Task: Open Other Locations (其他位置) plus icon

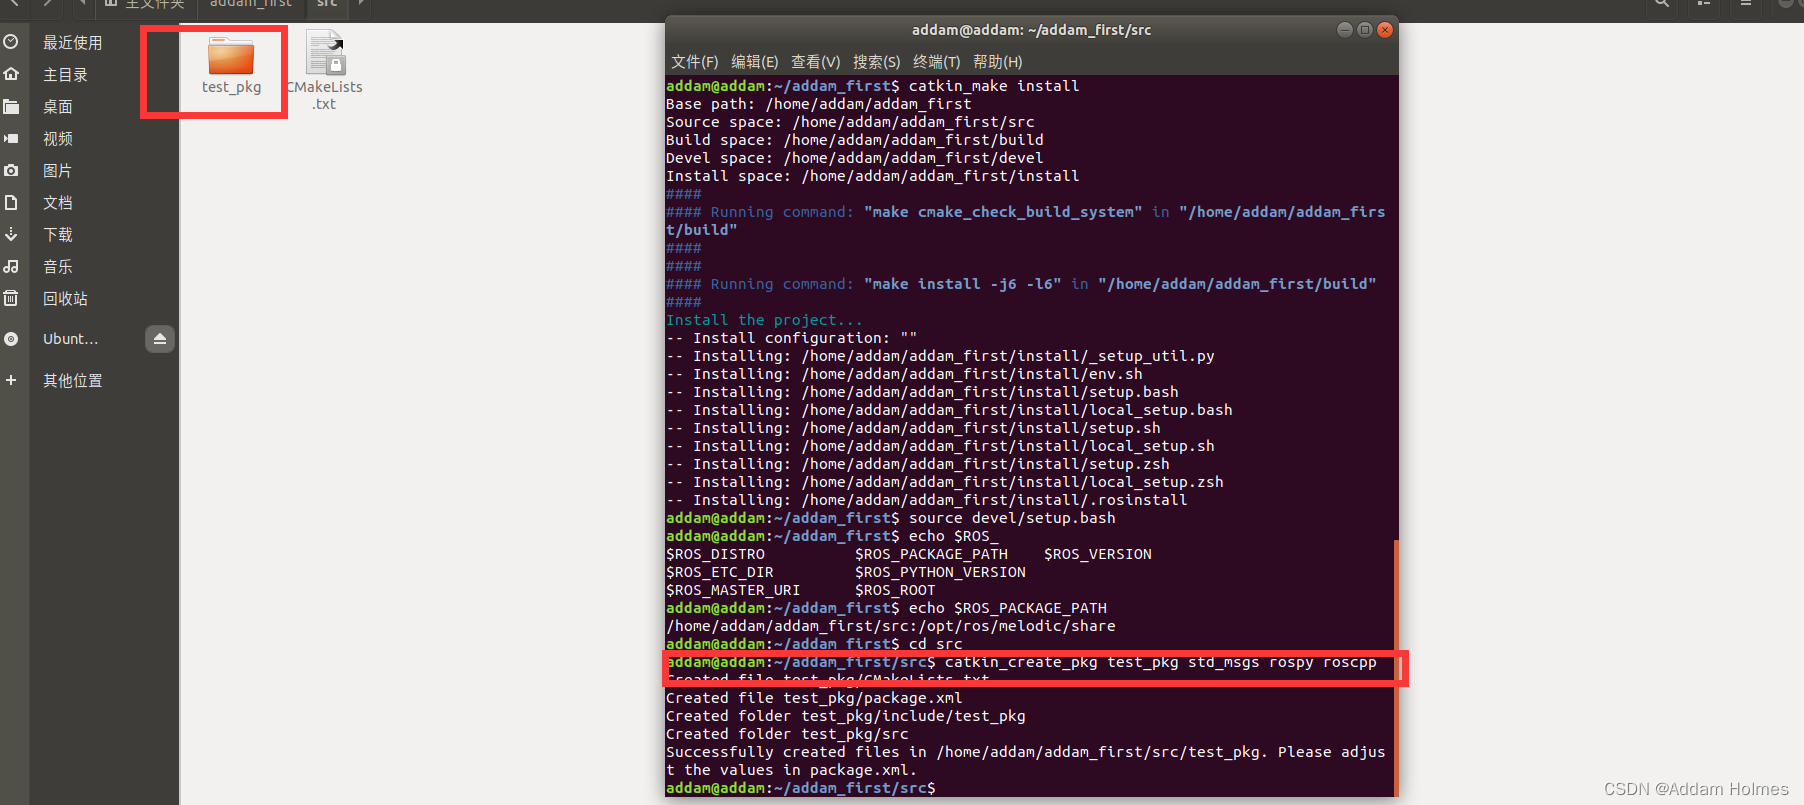Action: tap(11, 380)
